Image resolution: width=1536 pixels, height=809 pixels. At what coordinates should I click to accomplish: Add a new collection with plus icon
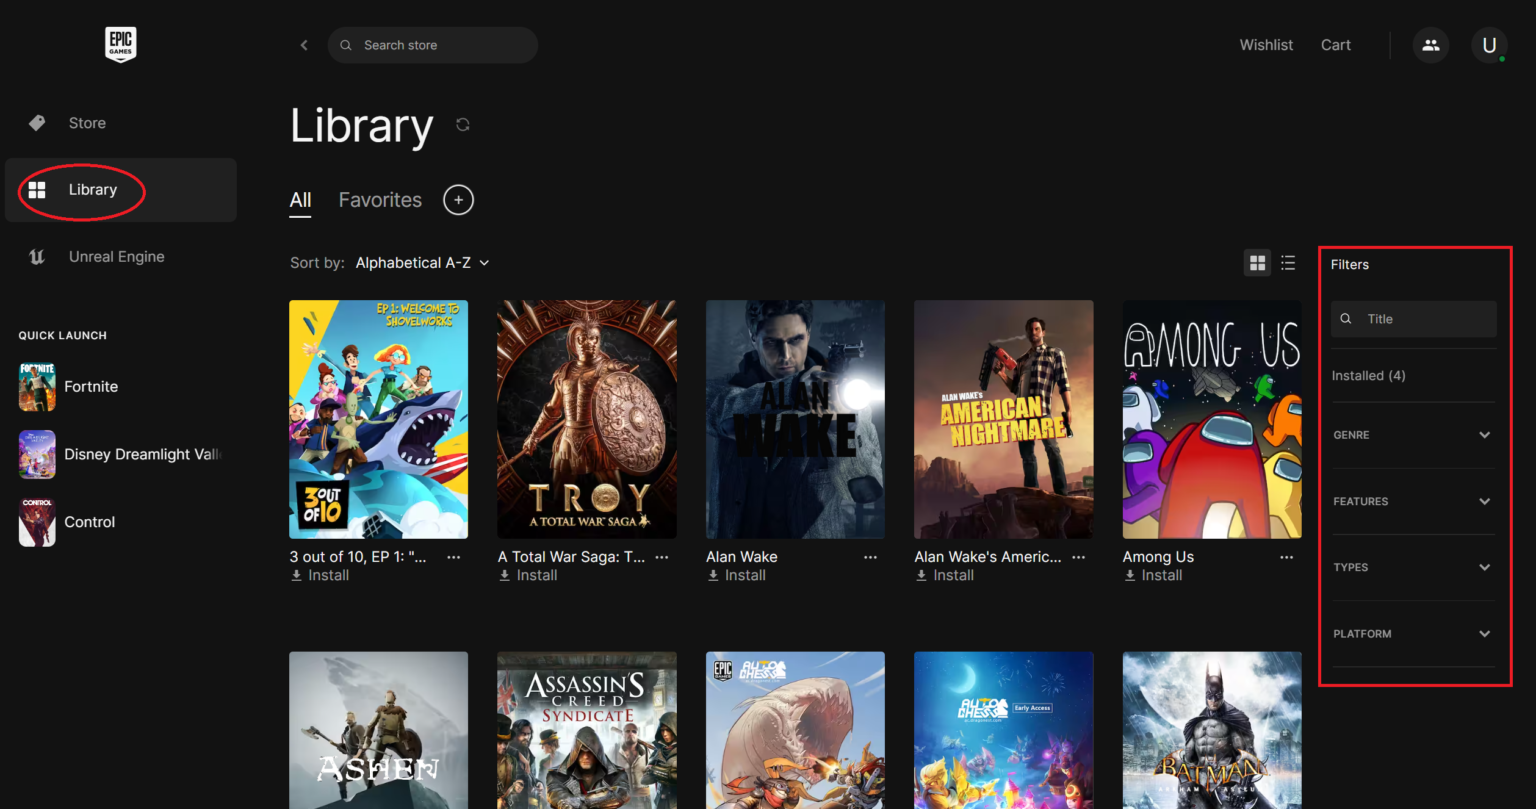point(458,200)
